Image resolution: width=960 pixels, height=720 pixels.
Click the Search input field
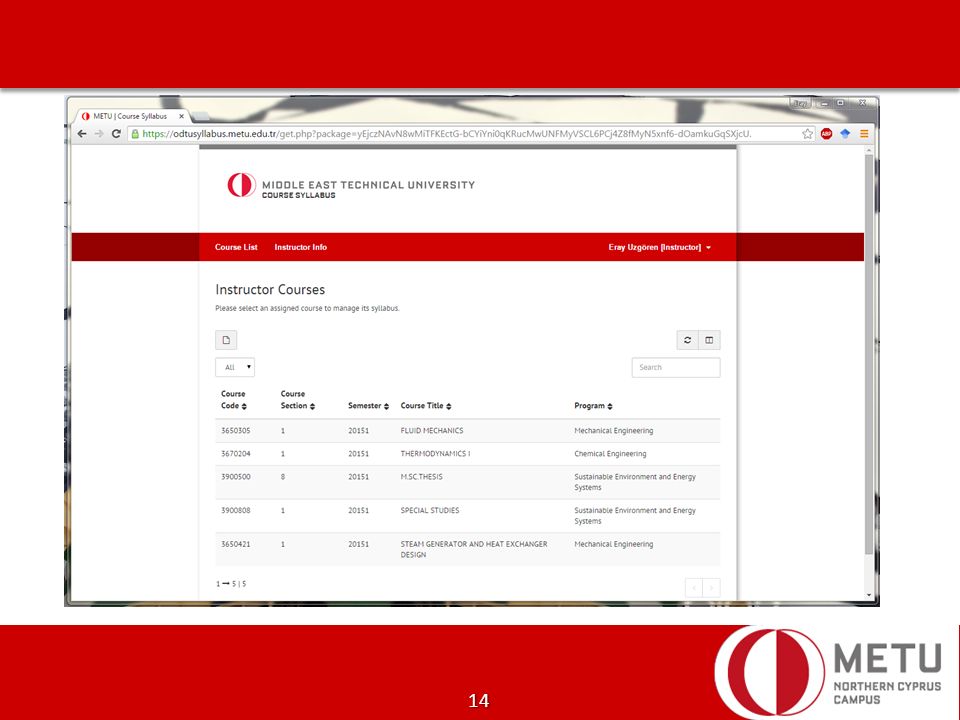point(676,367)
